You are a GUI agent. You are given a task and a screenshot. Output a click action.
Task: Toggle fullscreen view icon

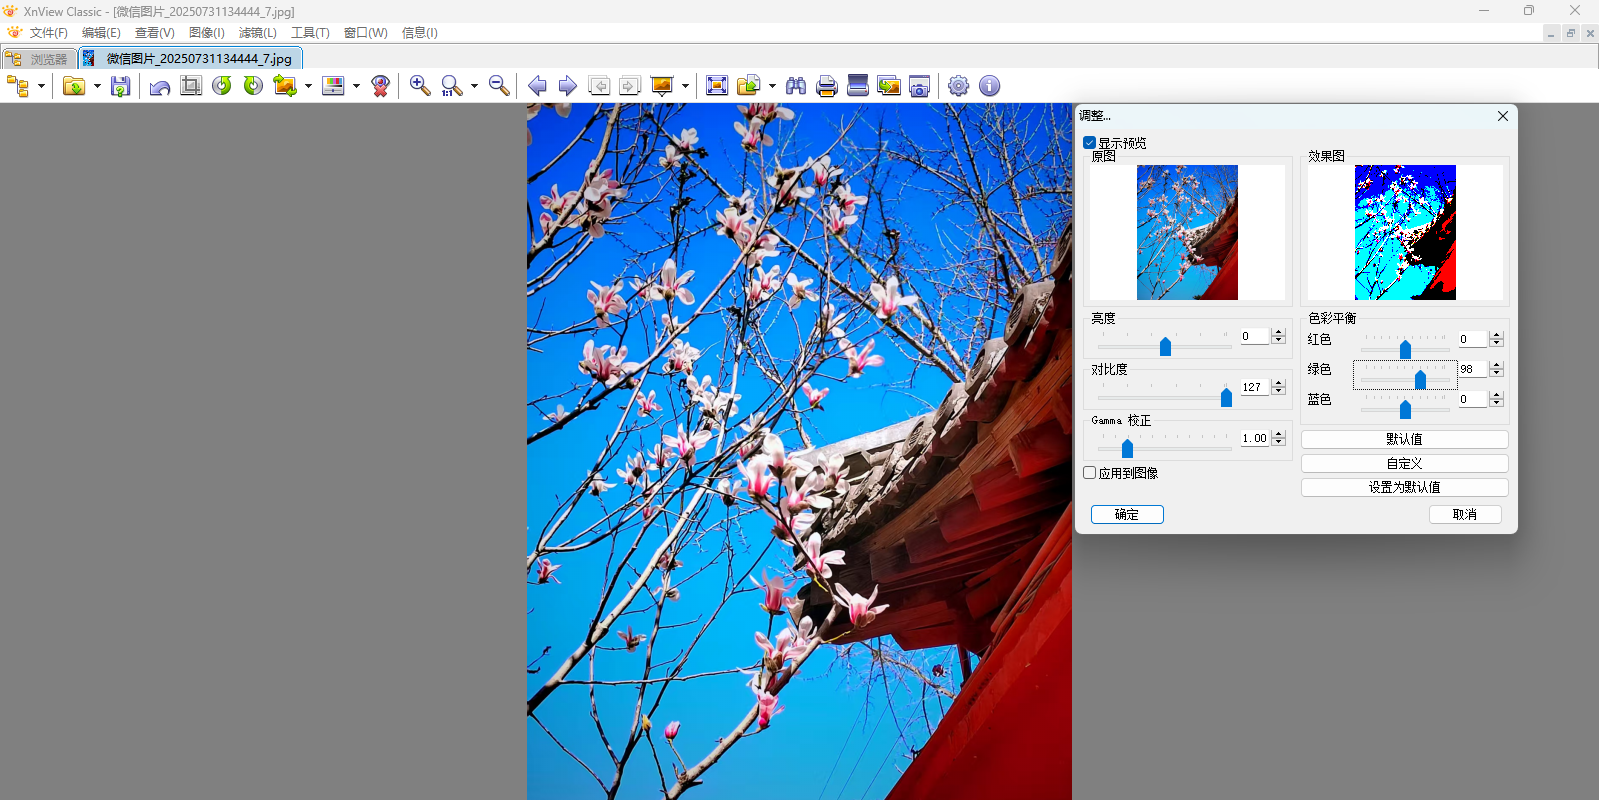[717, 86]
